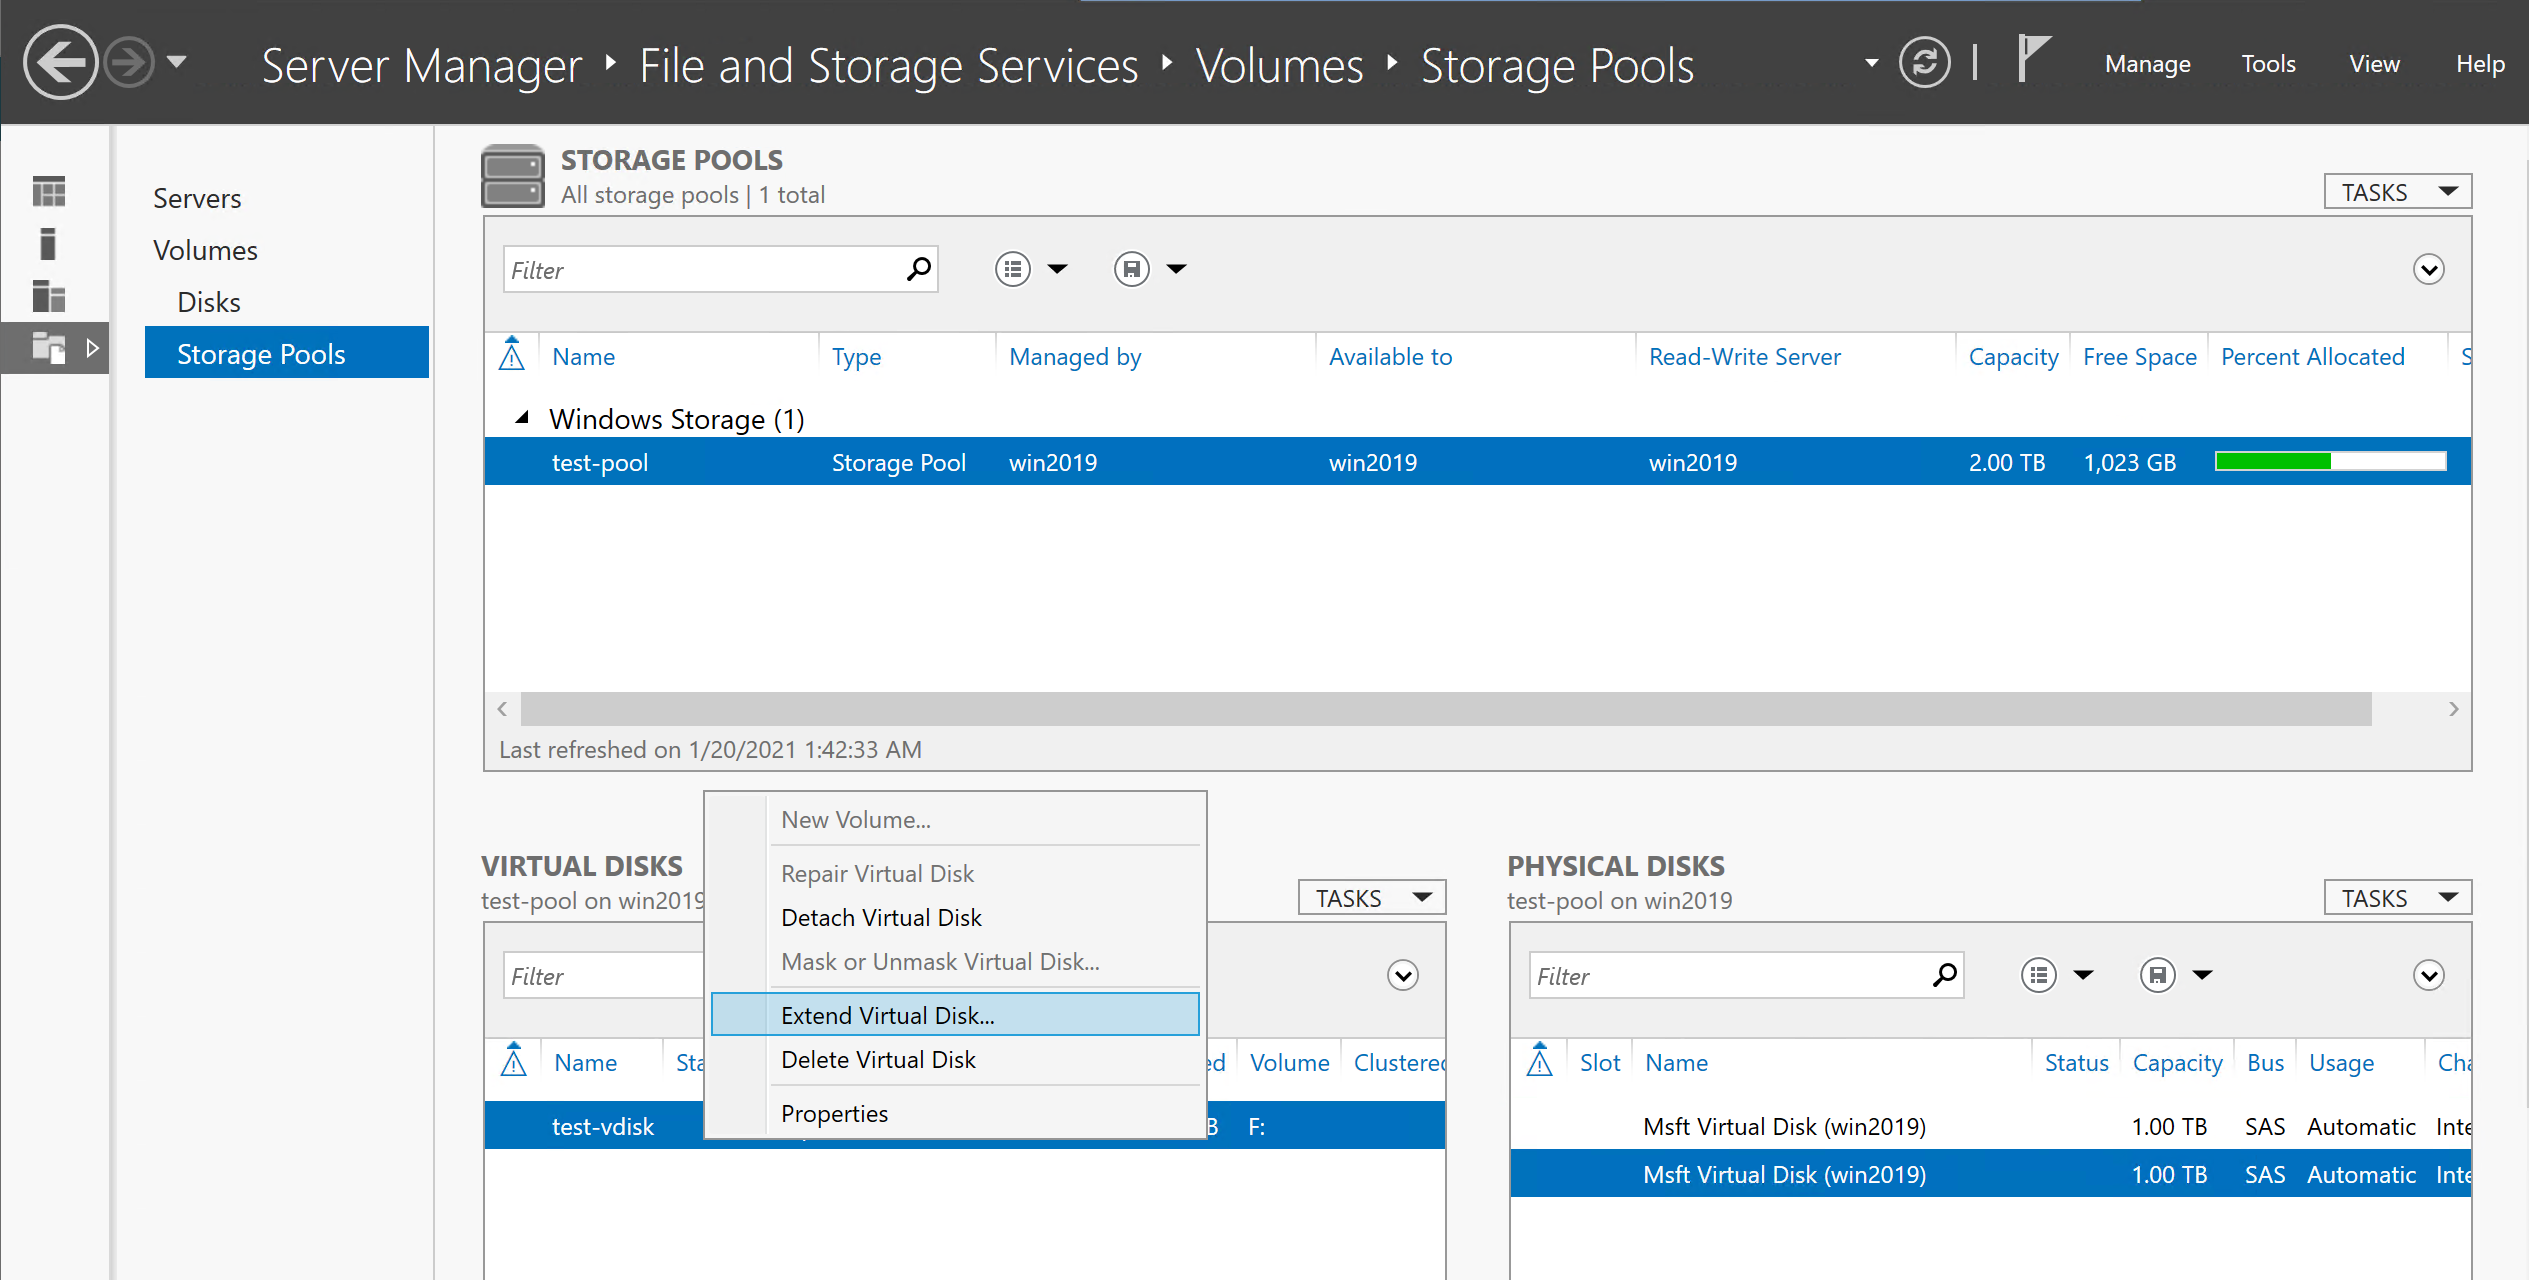Screen dimensions: 2529x1280
Task: Open Physical Disks list view options icon
Action: [2038, 975]
